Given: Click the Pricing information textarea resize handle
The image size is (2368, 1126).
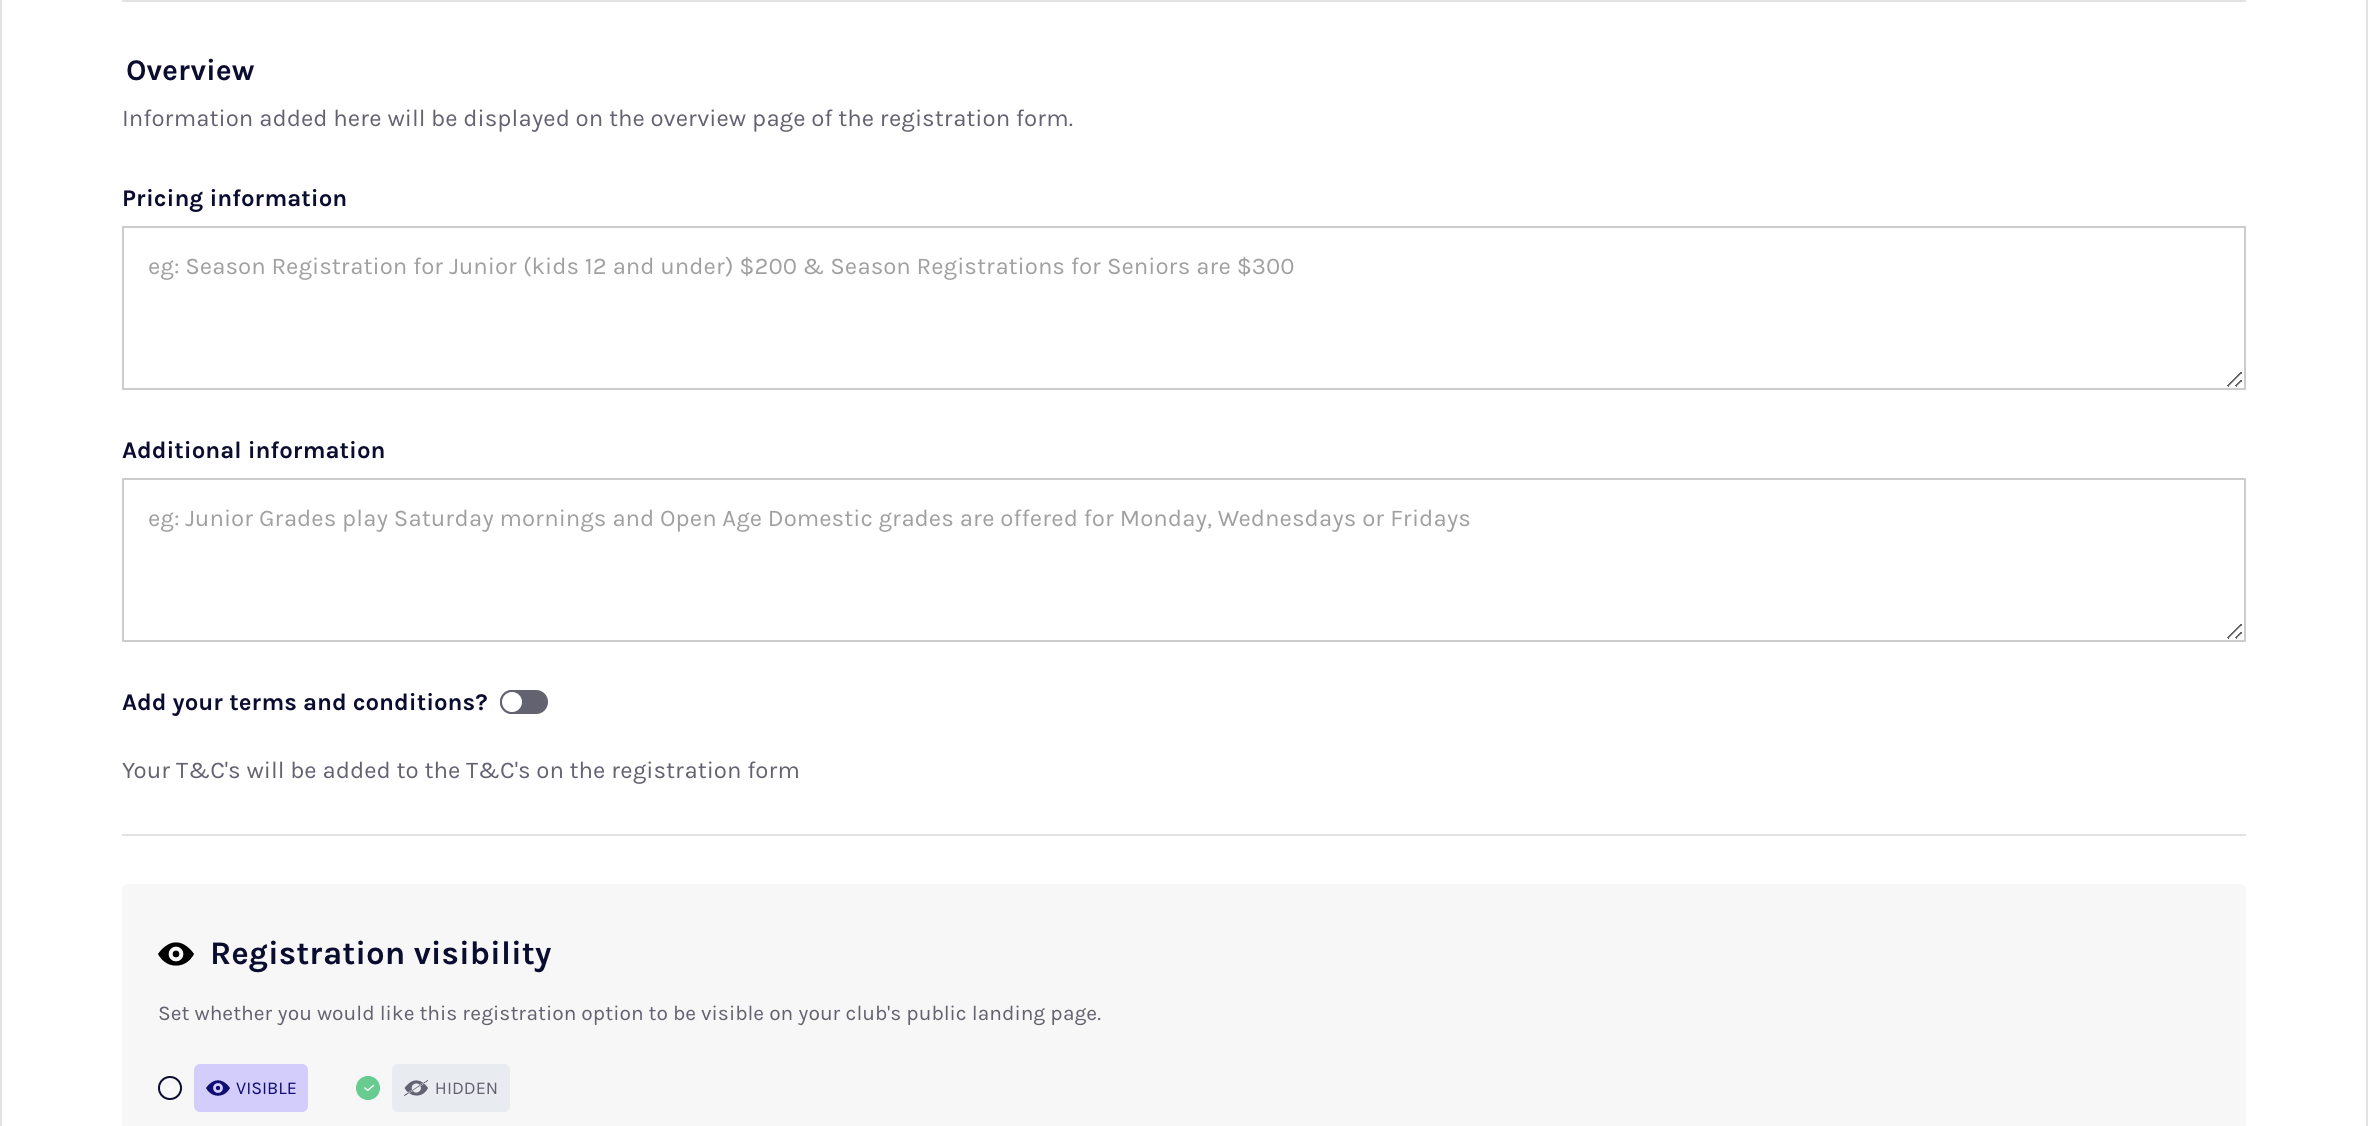Looking at the screenshot, I should [2234, 379].
